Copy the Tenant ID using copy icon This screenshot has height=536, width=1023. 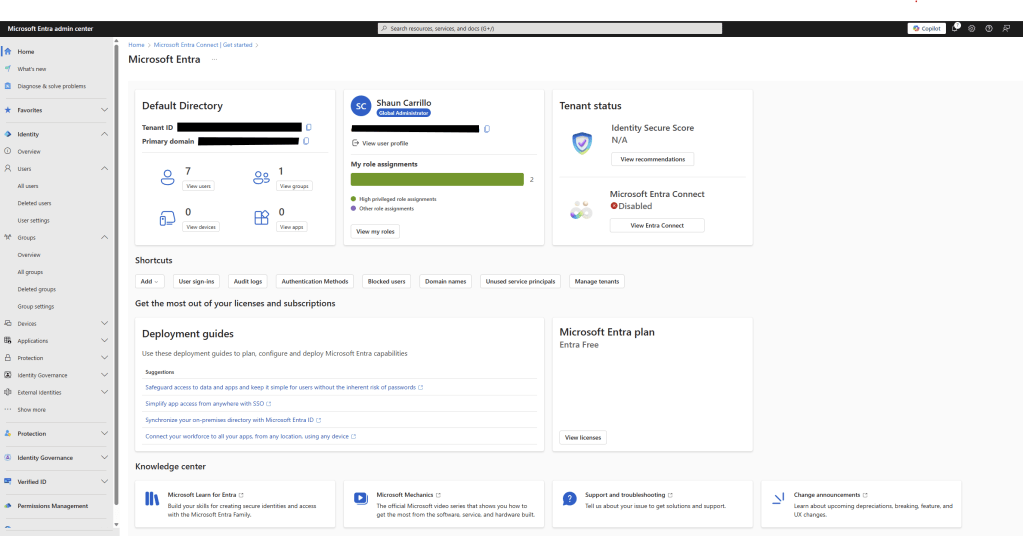pyautogui.click(x=309, y=127)
